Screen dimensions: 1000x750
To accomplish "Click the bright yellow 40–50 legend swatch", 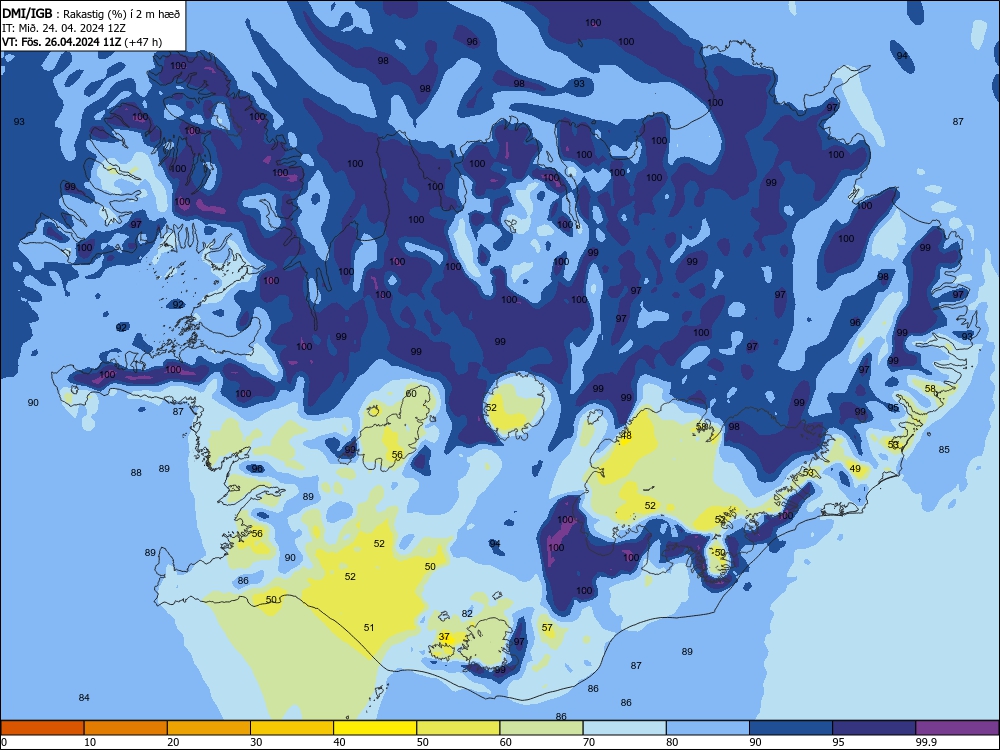I will click(x=375, y=728).
